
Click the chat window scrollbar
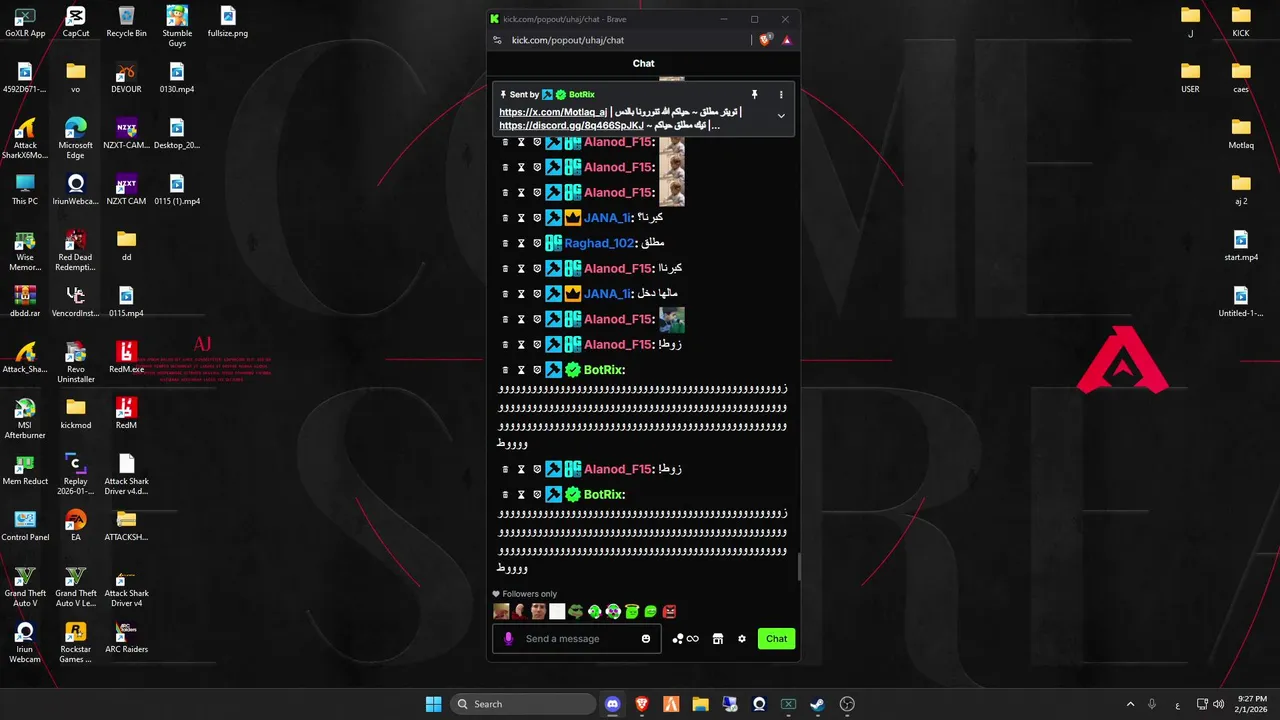pyautogui.click(x=798, y=567)
